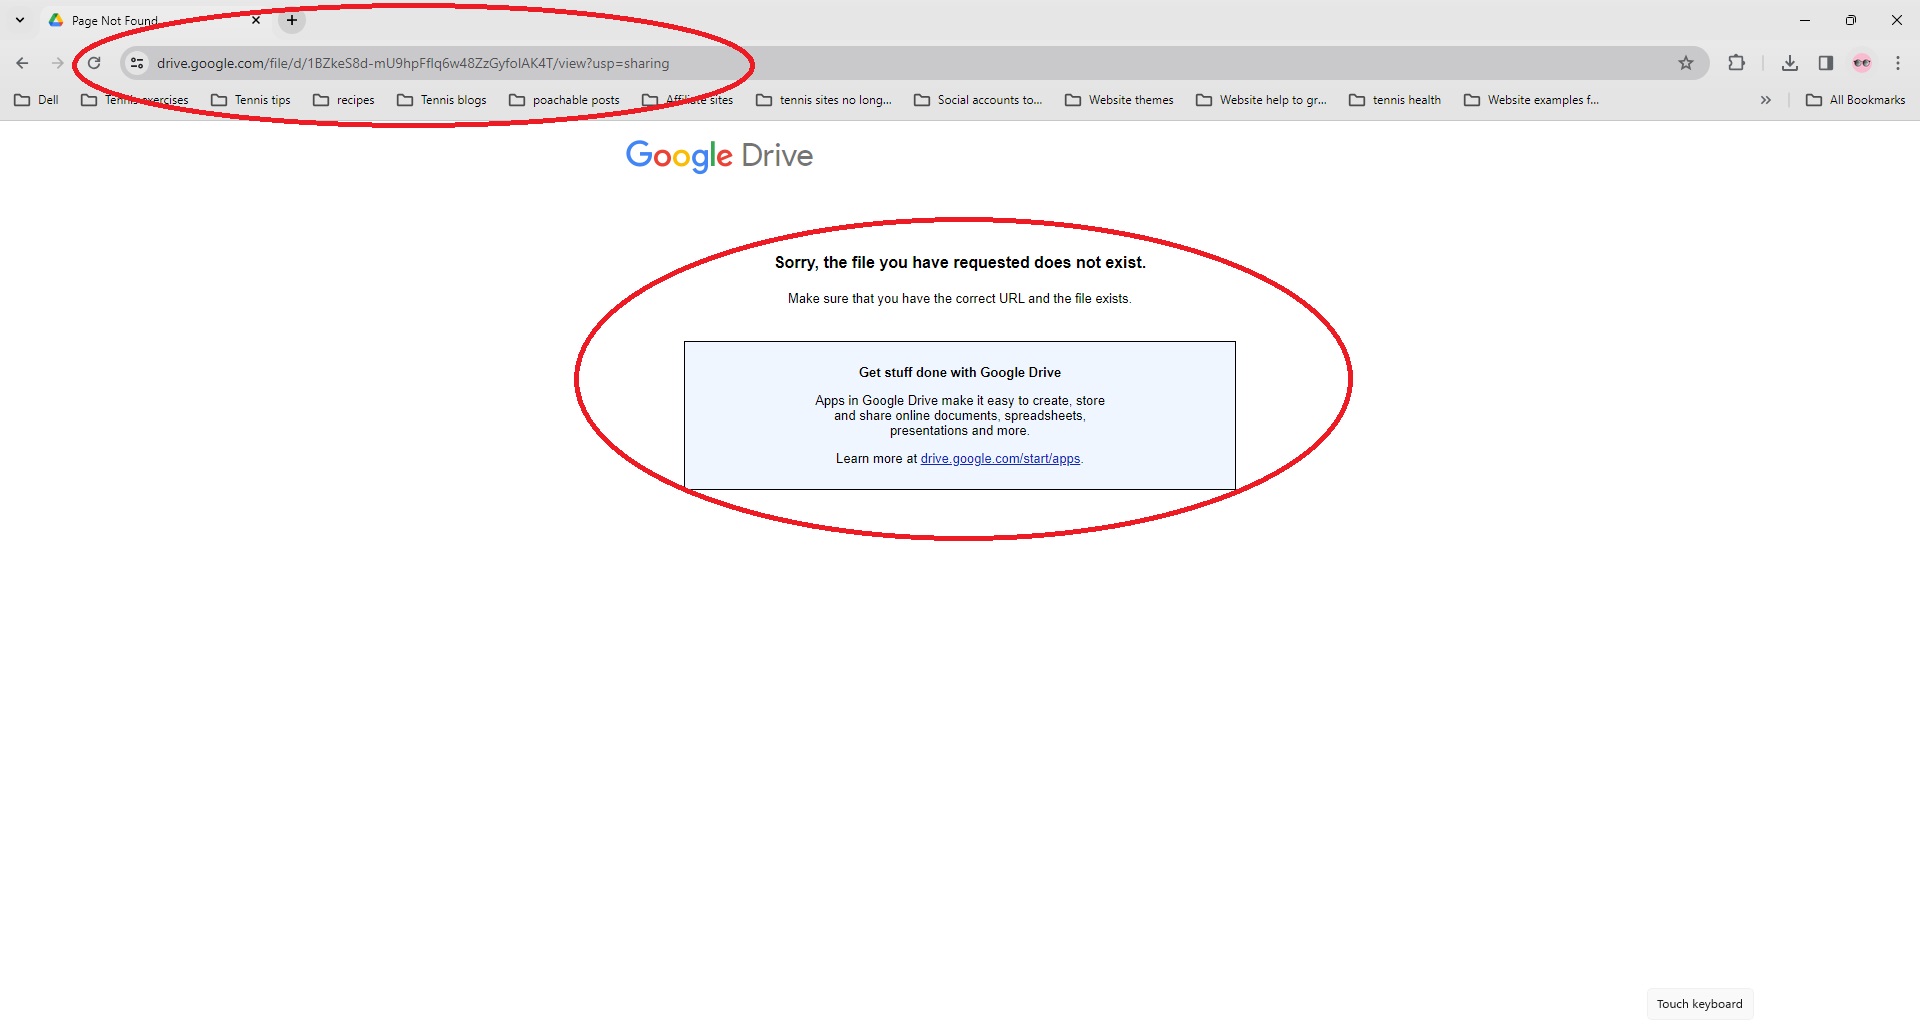Click the 'Get stuff done with Google Drive' heading
Viewport: 1920px width, 1032px height.
(960, 373)
